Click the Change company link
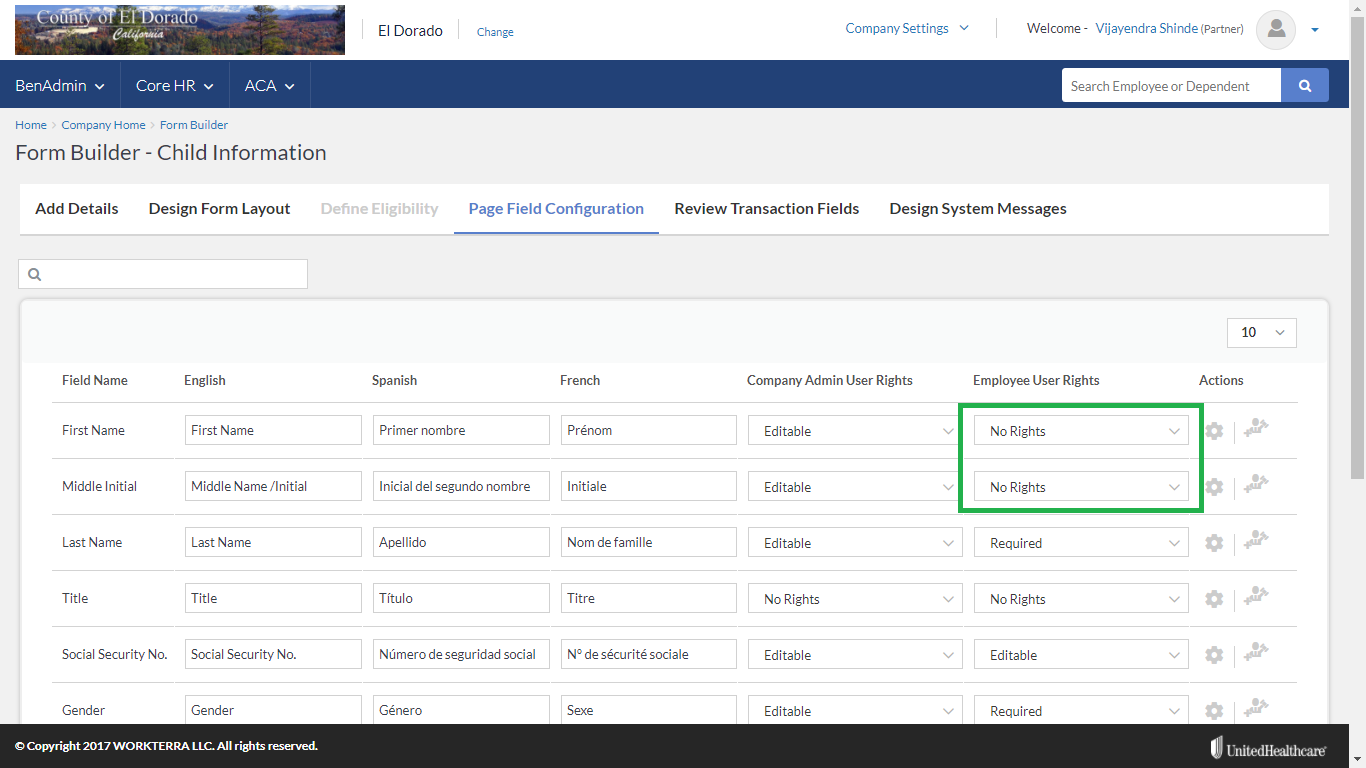The image size is (1366, 768). (495, 32)
